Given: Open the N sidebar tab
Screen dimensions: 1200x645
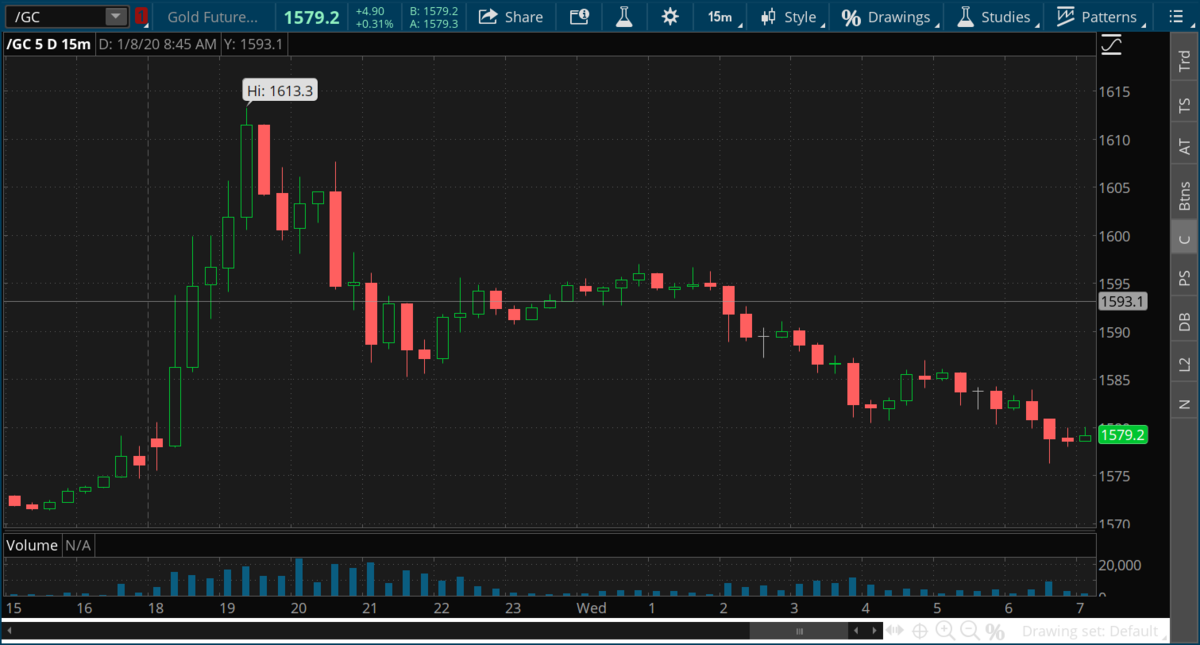Looking at the screenshot, I should click(1185, 404).
